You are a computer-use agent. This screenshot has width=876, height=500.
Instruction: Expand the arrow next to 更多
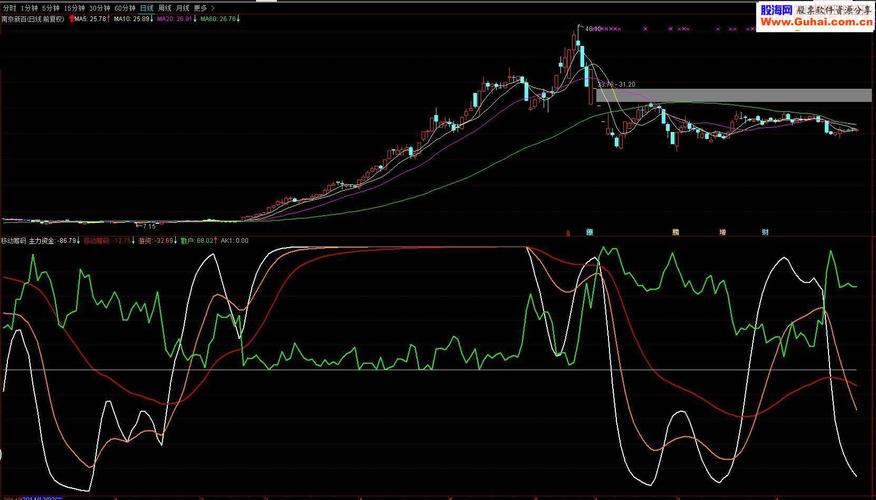pos(213,8)
